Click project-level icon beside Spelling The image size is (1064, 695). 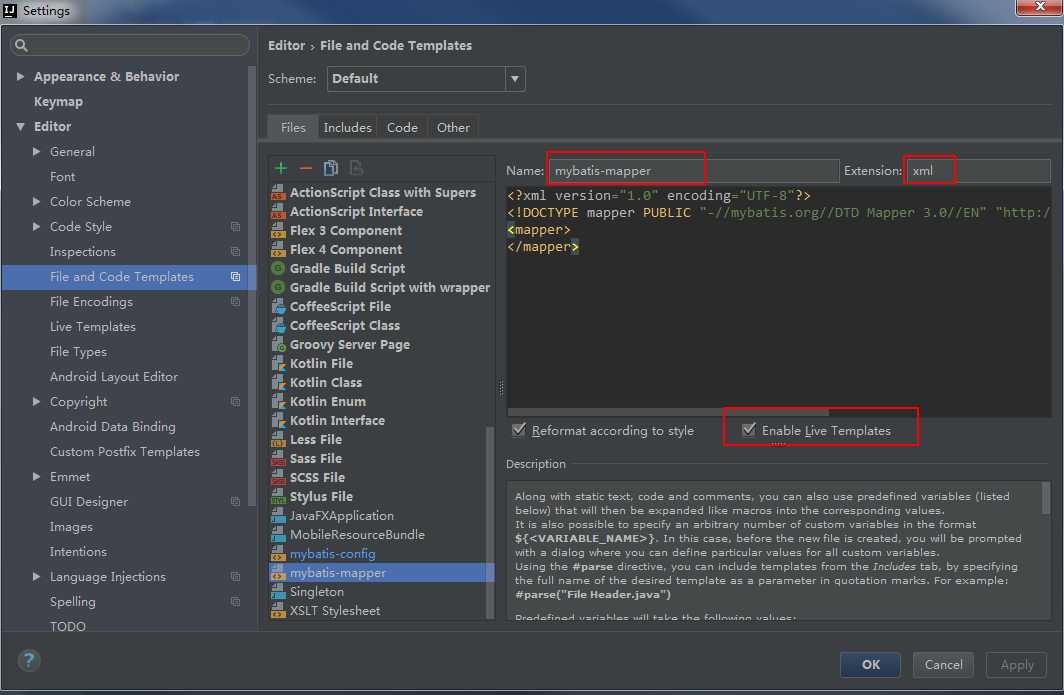point(235,602)
